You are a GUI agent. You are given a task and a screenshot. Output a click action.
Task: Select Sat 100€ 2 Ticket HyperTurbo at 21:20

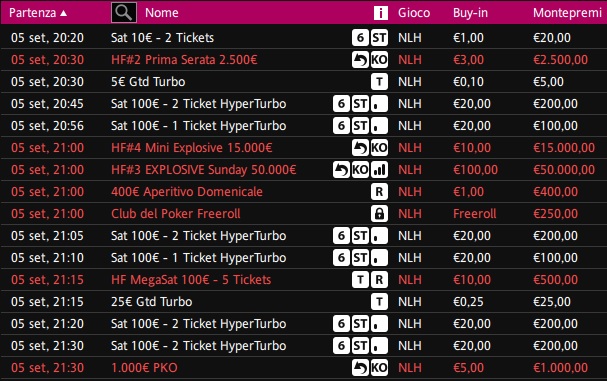(x=304, y=324)
